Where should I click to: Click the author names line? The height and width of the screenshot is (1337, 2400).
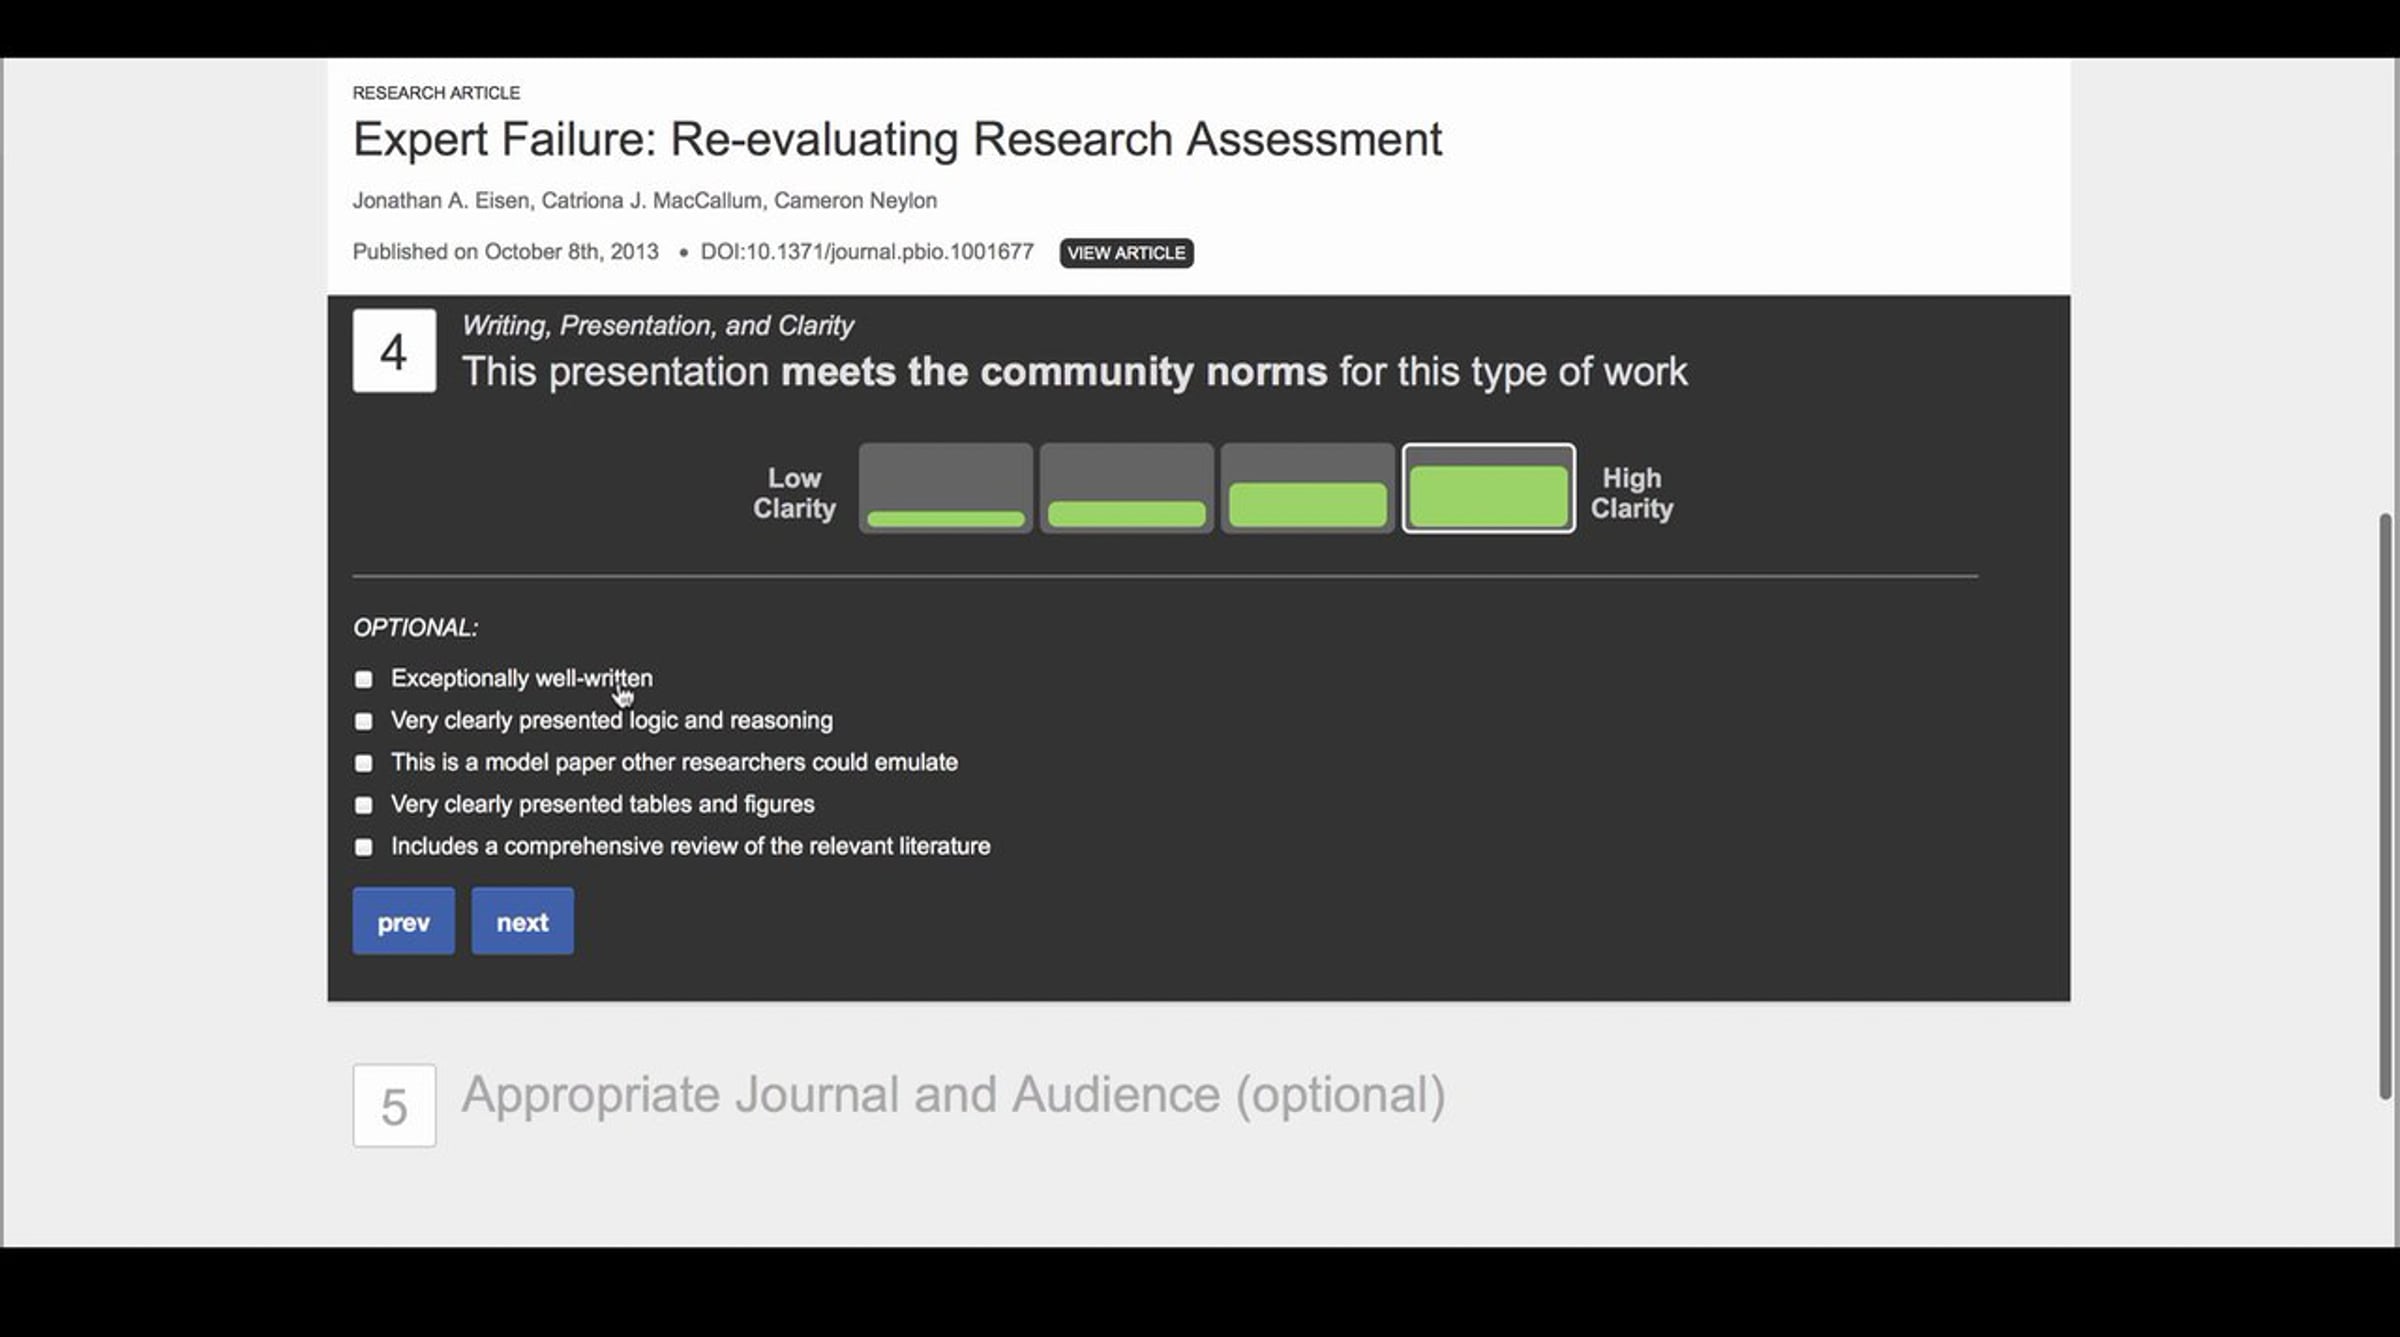coord(644,201)
